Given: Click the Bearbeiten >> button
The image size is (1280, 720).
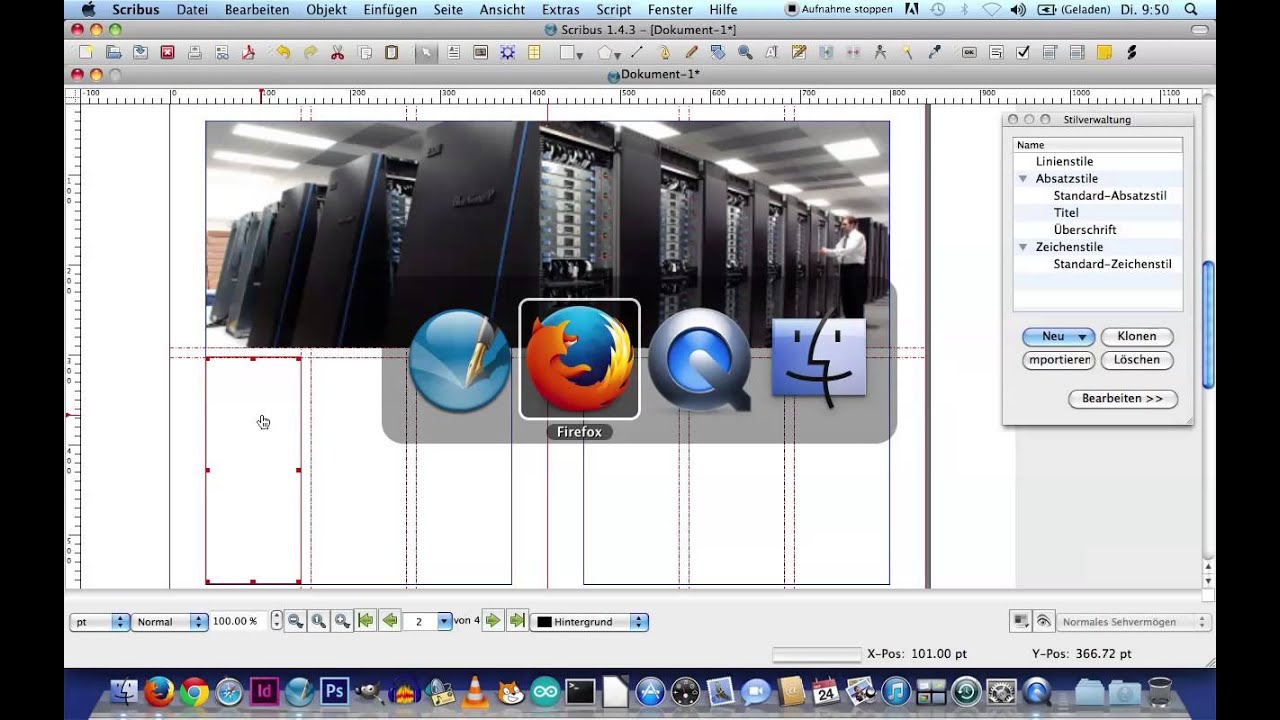Looking at the screenshot, I should click(1123, 398).
